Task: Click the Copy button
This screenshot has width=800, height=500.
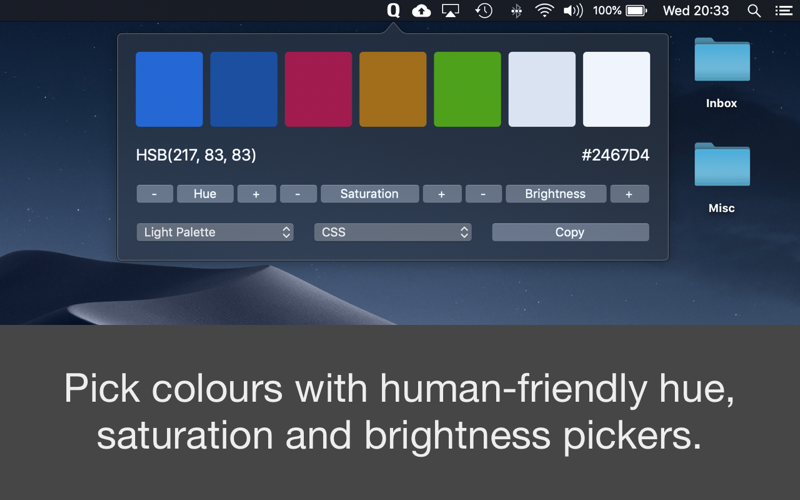Action: coord(570,232)
